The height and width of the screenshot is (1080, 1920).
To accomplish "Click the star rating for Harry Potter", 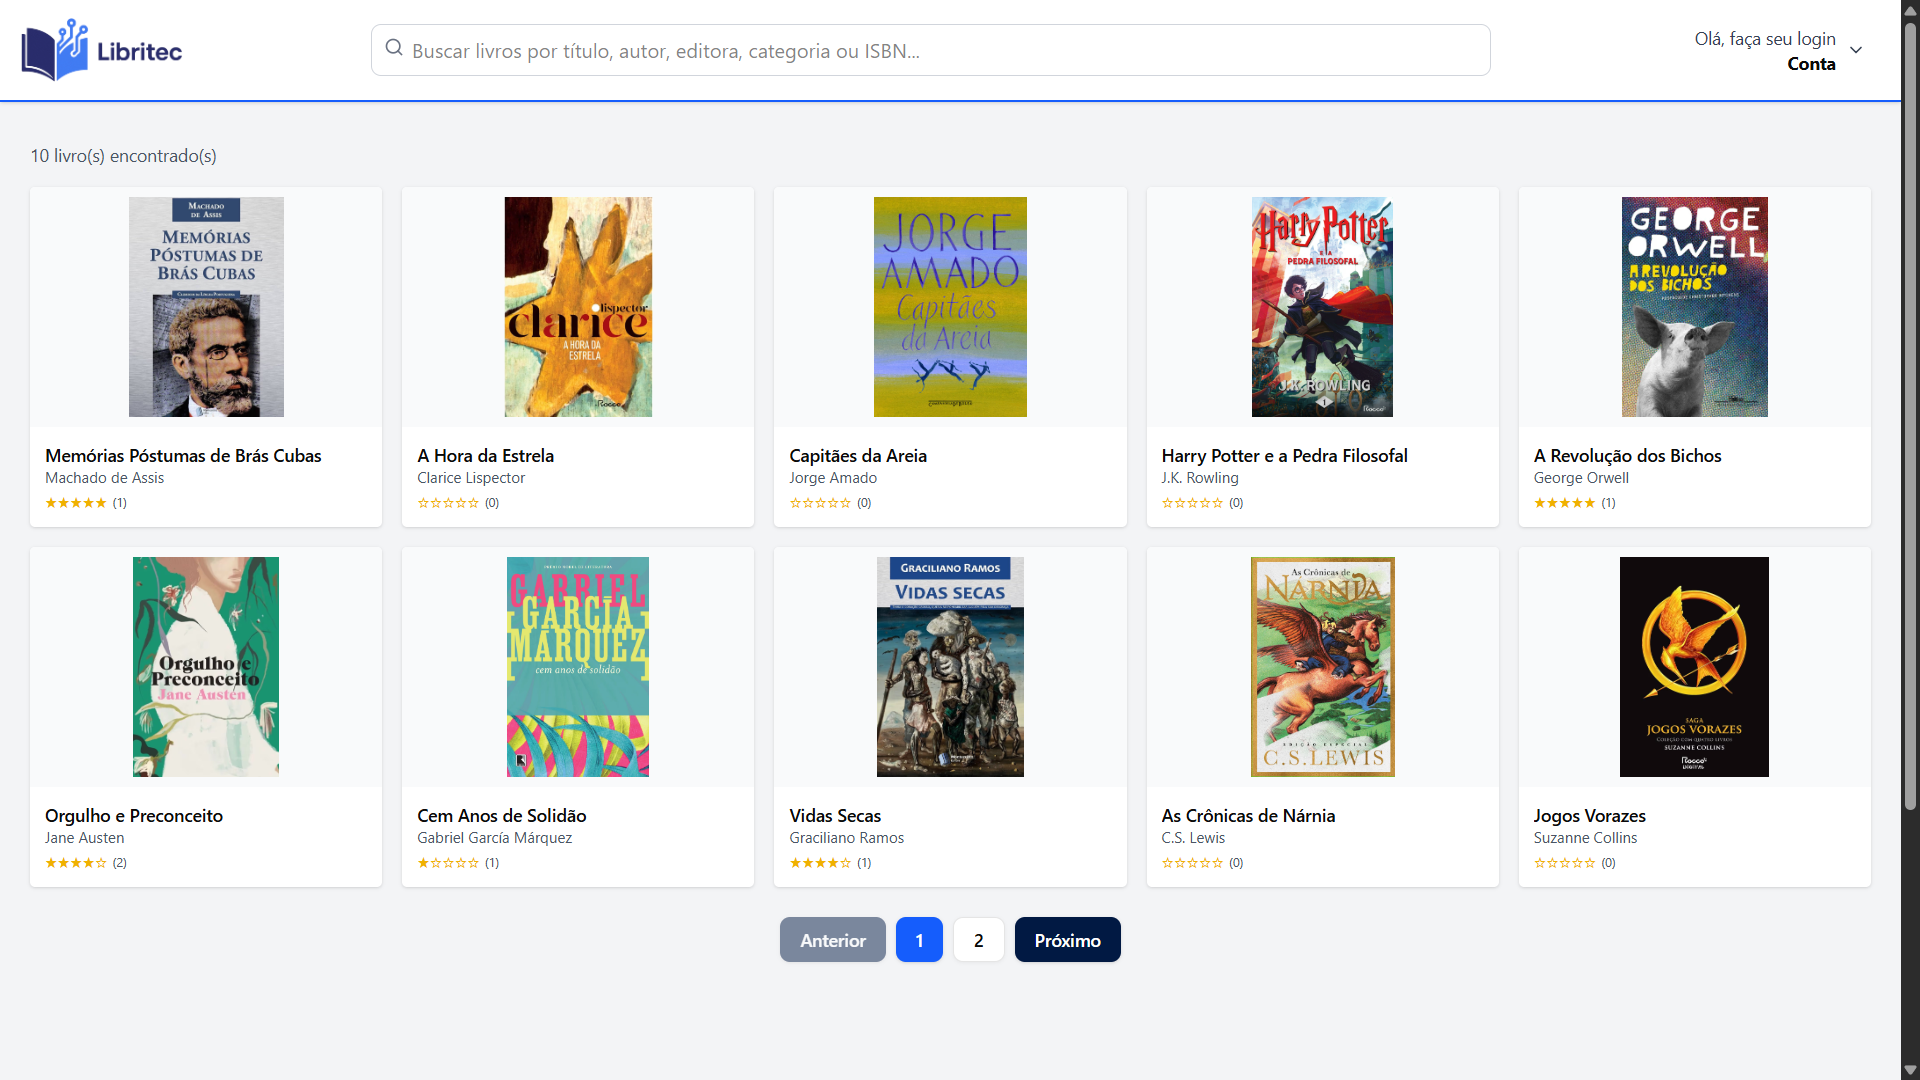I will pyautogui.click(x=1192, y=503).
